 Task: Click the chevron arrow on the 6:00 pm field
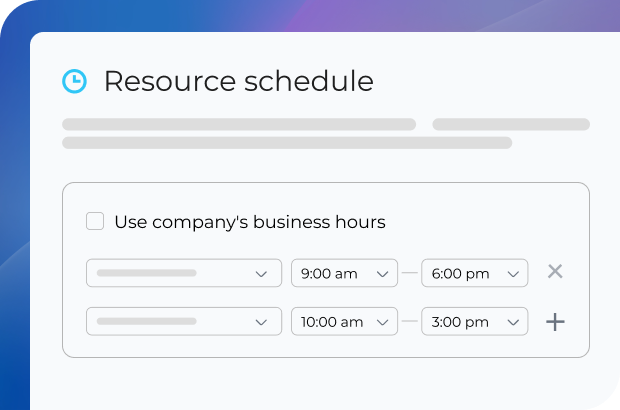513,273
